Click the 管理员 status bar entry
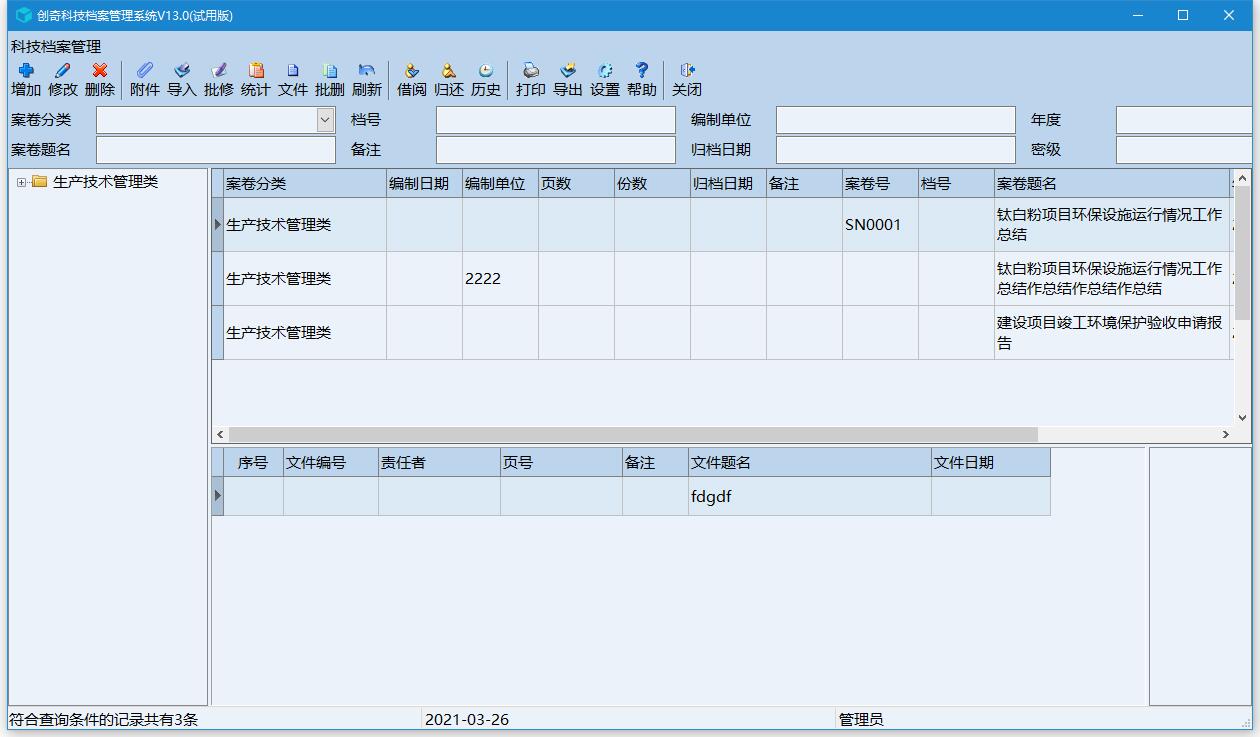 pyautogui.click(x=861, y=720)
